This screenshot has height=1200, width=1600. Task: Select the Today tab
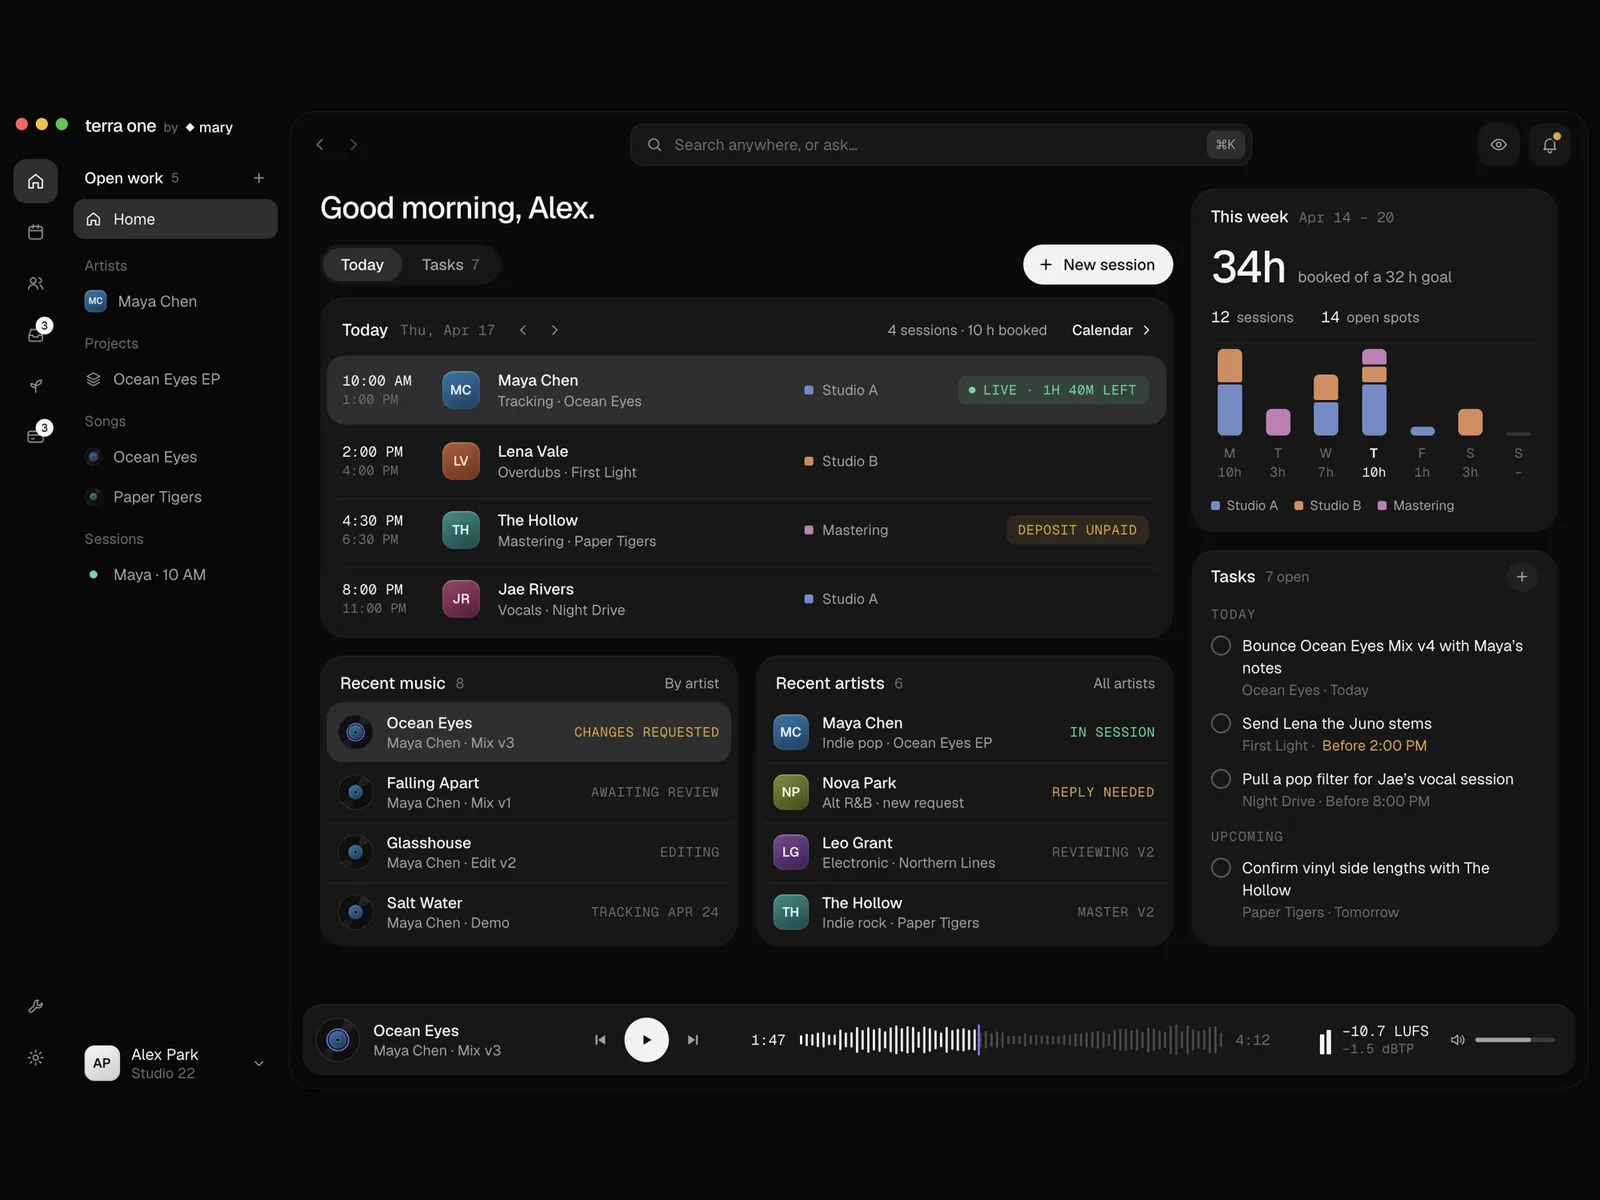[x=362, y=265]
